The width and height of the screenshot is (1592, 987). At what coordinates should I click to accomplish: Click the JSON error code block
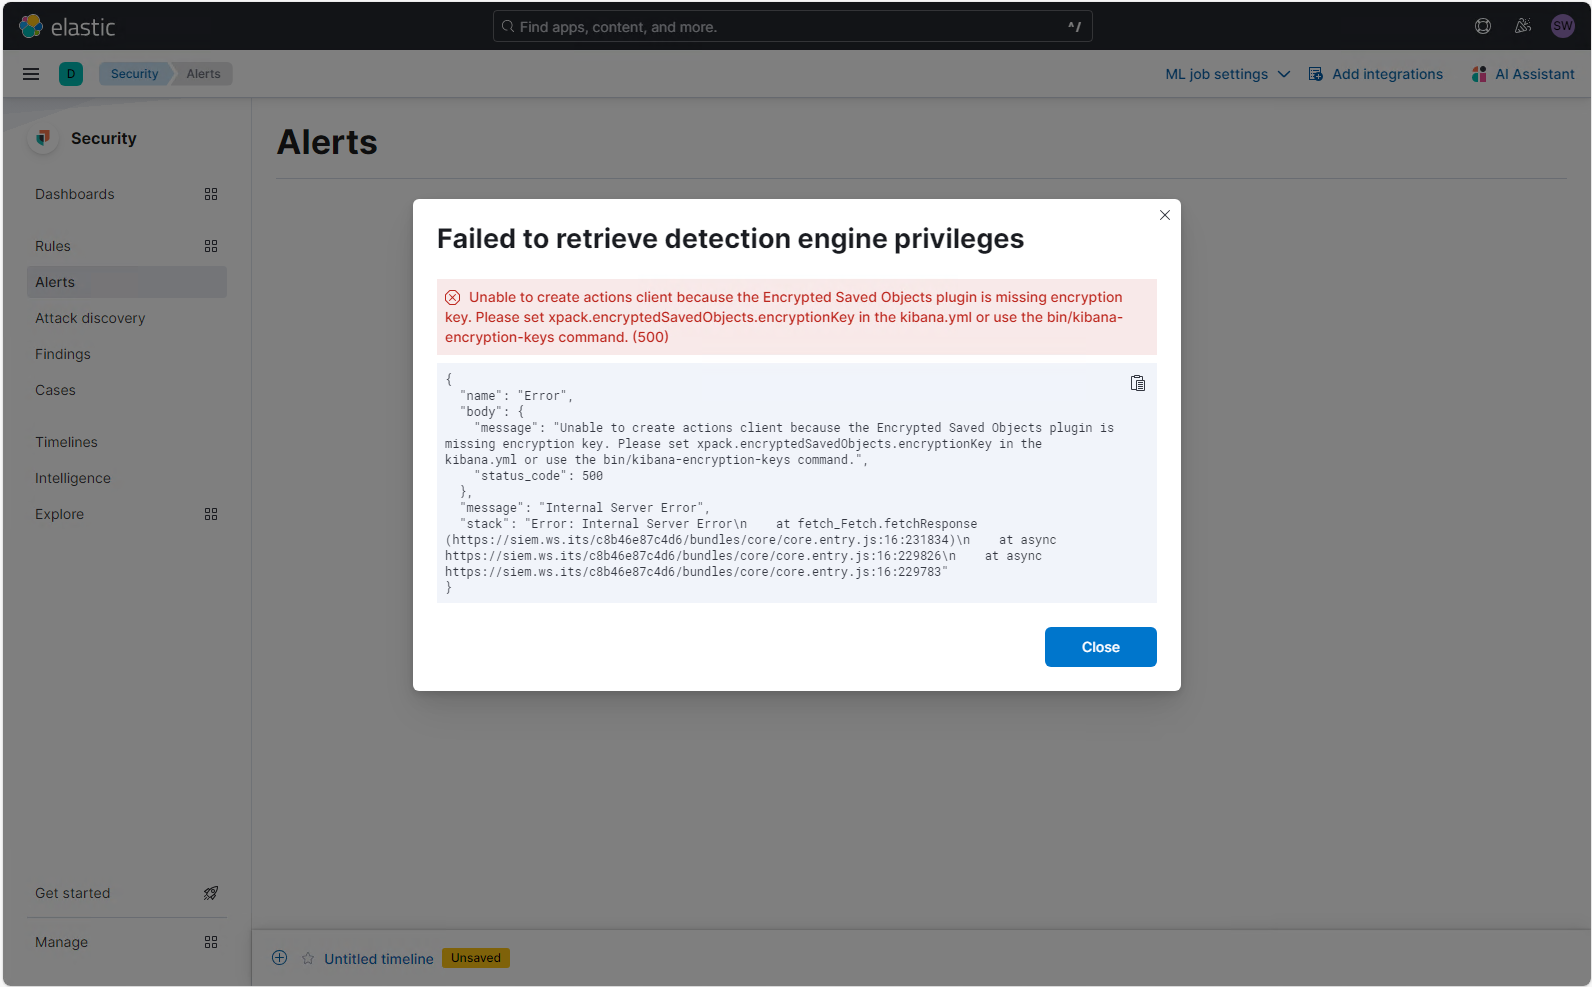(797, 483)
